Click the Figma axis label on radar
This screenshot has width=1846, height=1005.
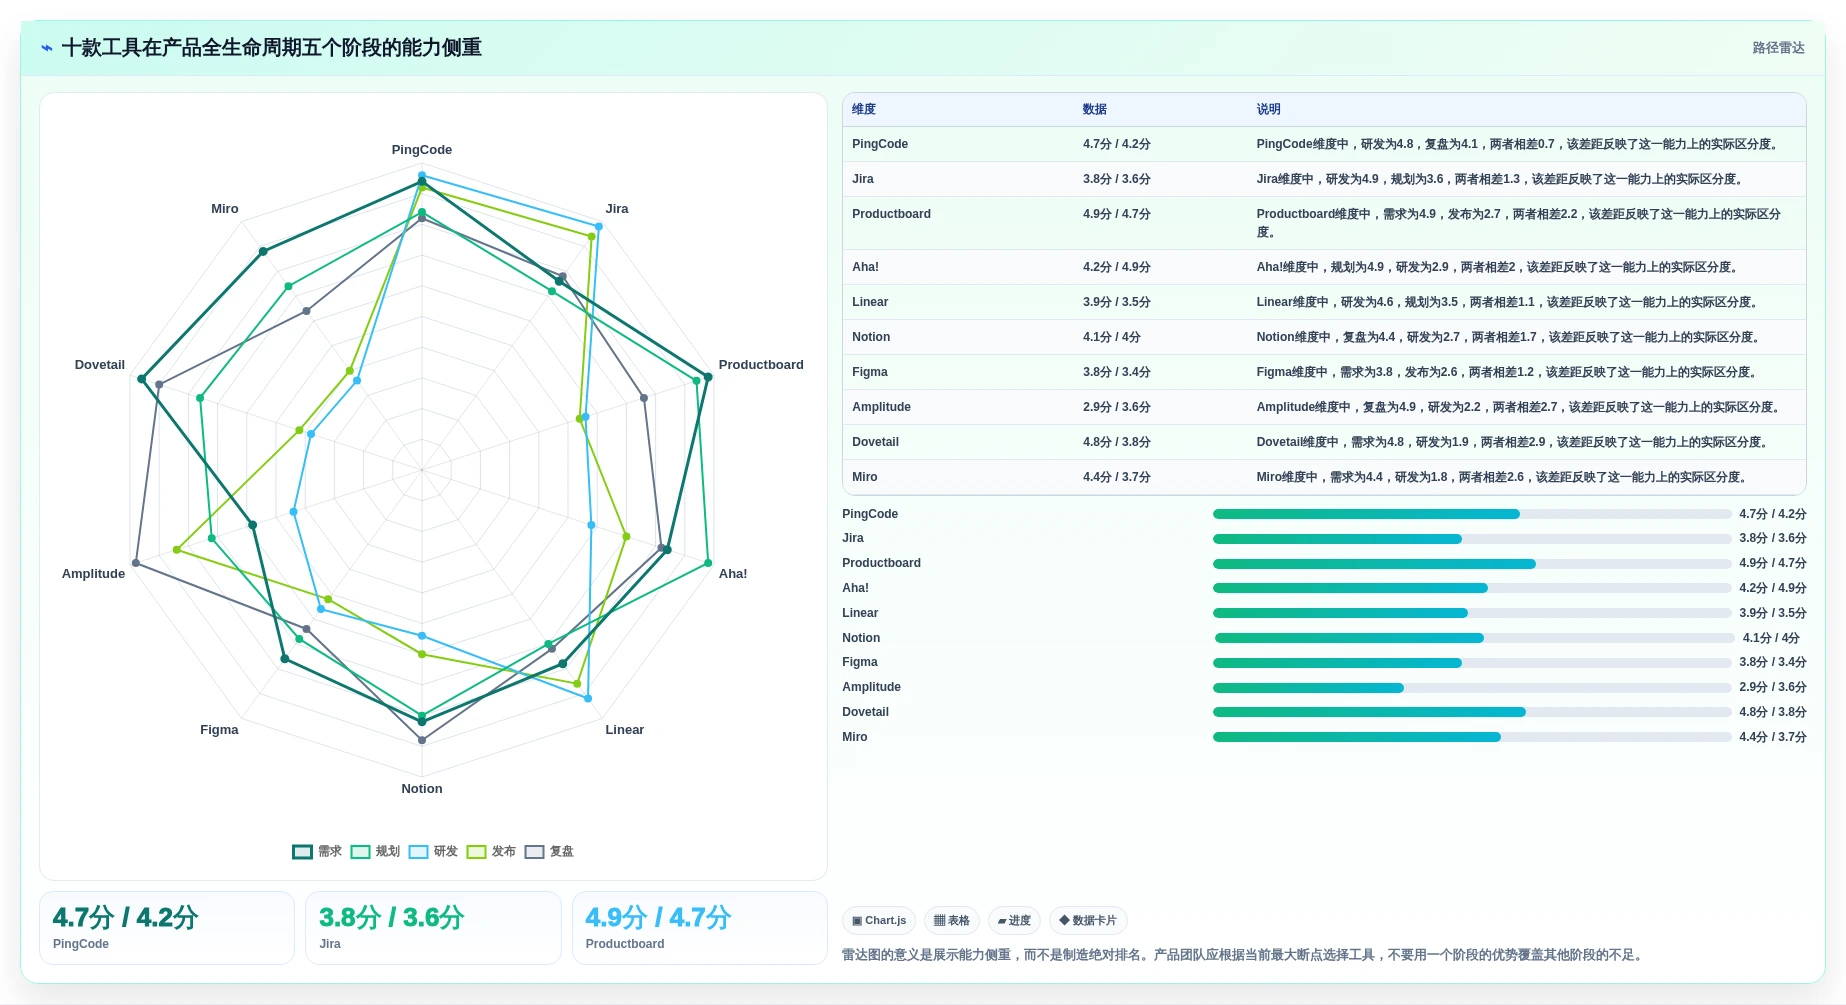[x=219, y=730]
